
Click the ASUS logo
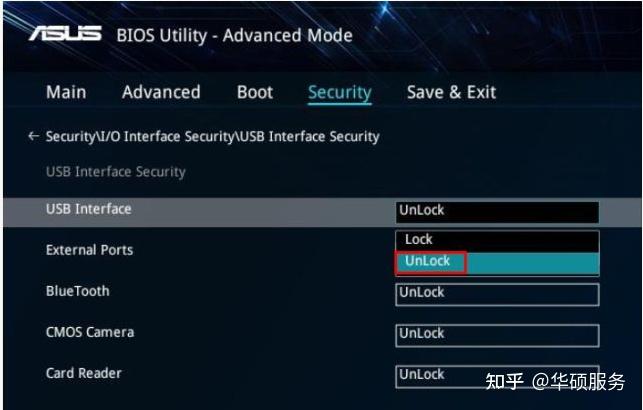point(65,34)
